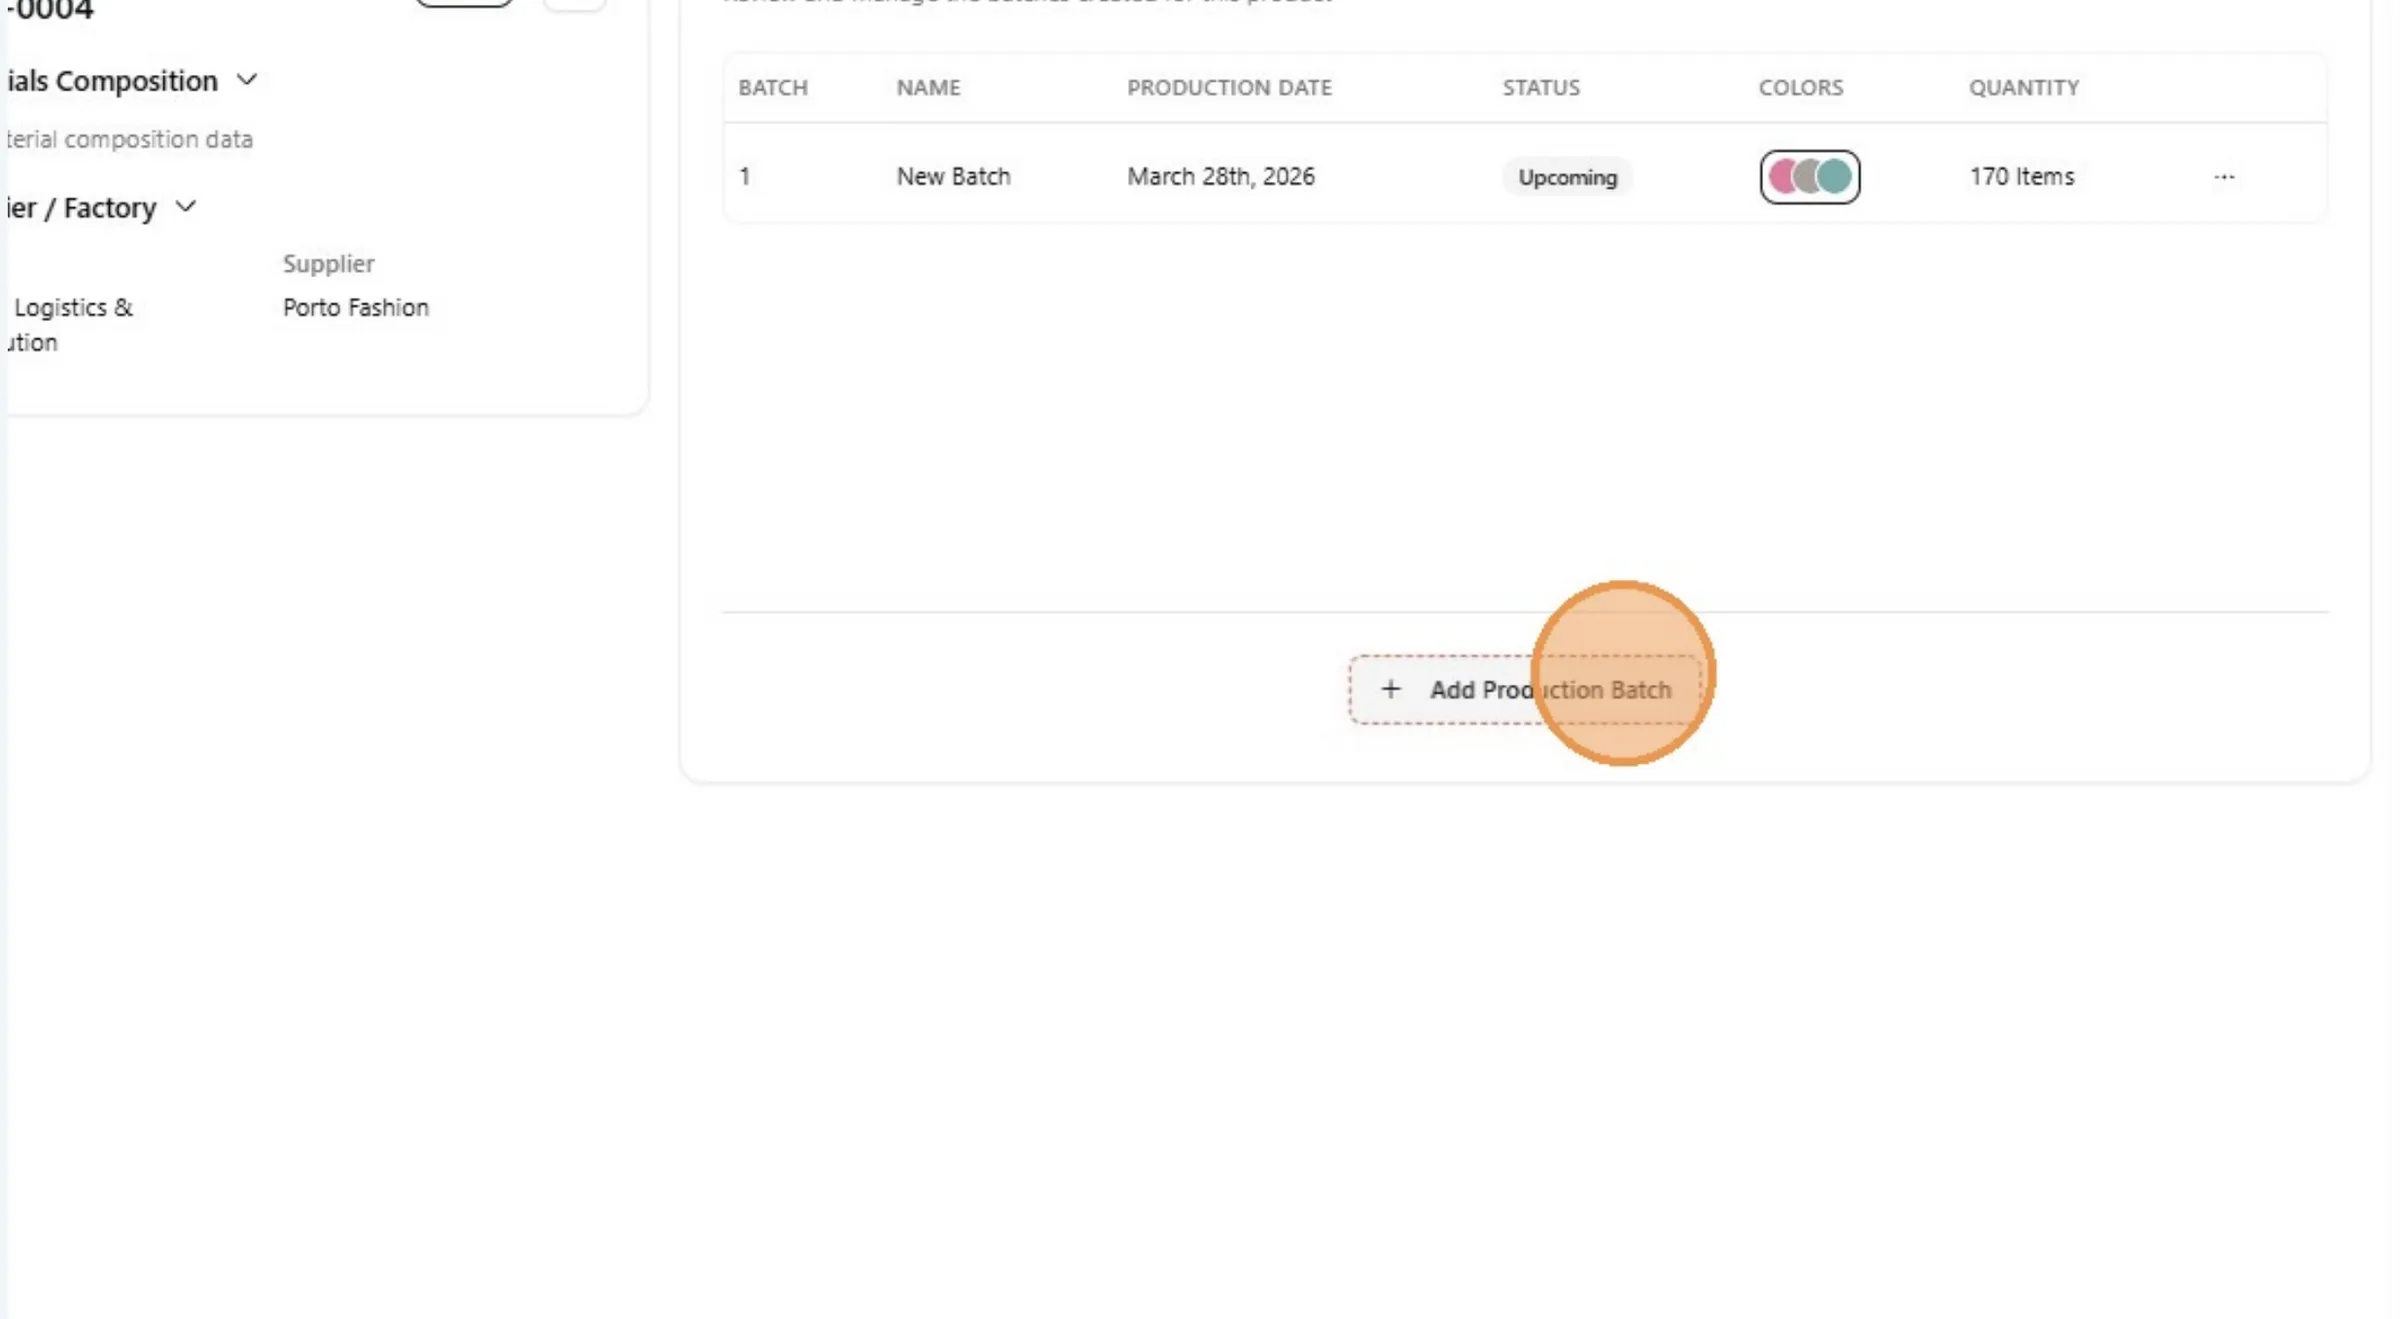Click the Supplier label
2400x1319 pixels.
tap(328, 263)
